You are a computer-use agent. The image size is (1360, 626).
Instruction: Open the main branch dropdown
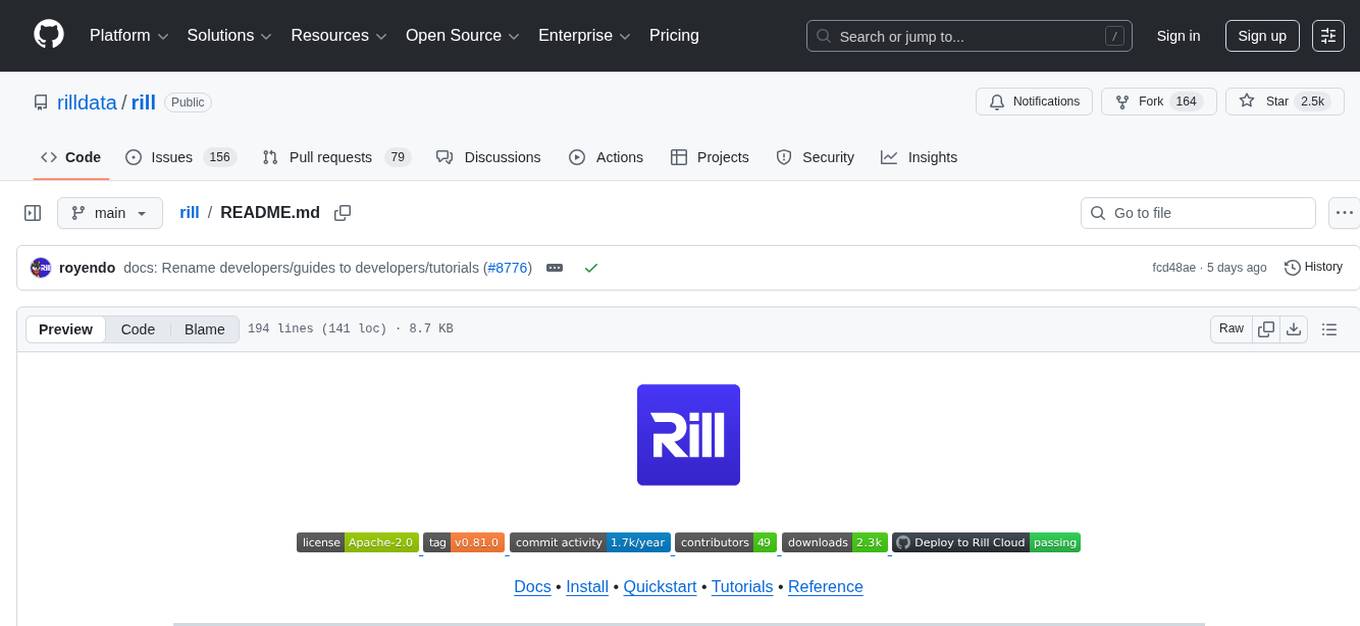click(110, 212)
